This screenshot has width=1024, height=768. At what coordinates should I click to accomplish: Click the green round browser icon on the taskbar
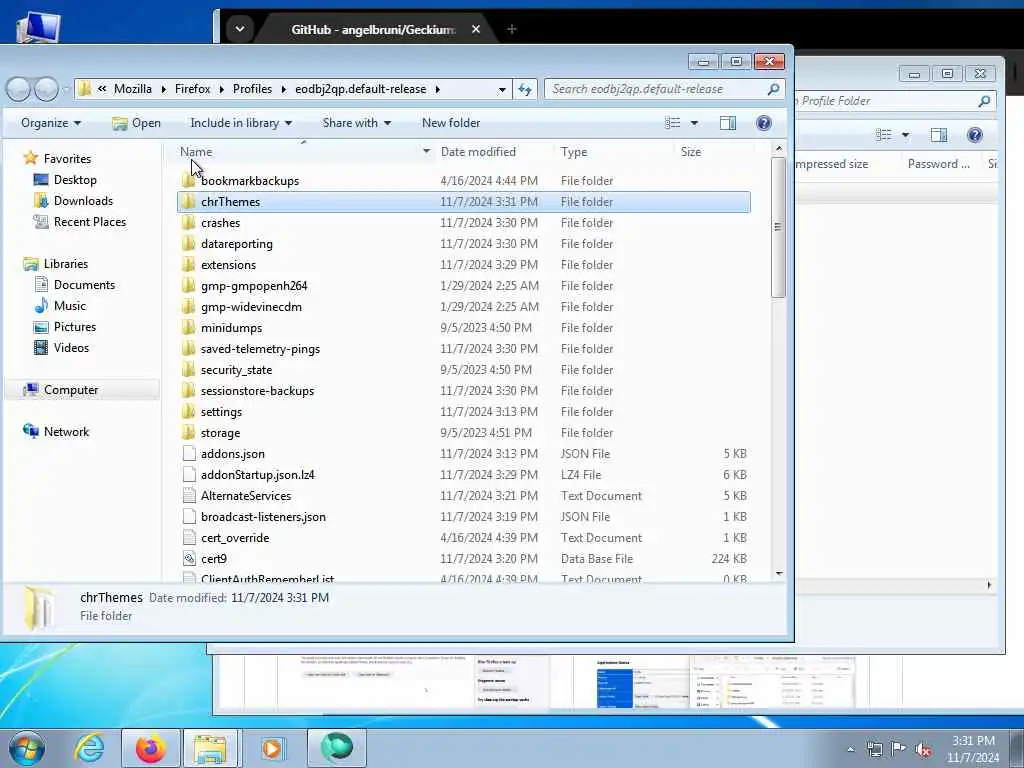click(336, 748)
